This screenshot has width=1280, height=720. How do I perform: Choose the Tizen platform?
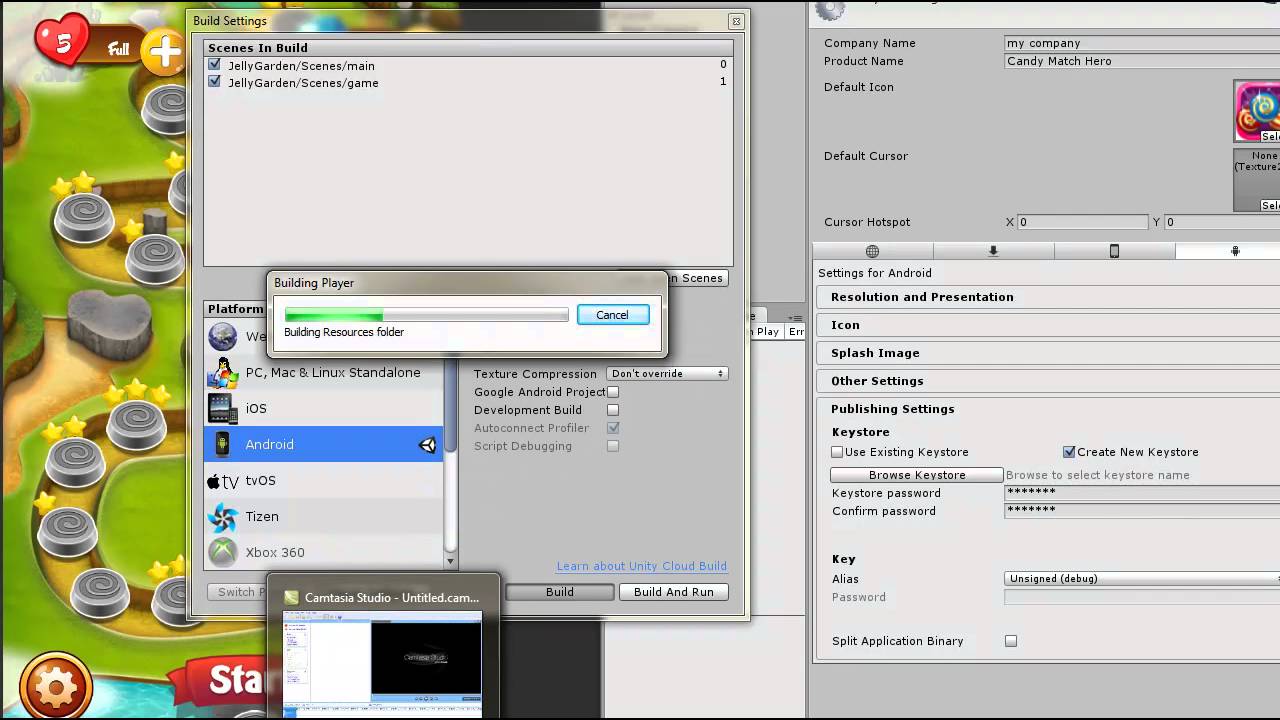pos(323,516)
